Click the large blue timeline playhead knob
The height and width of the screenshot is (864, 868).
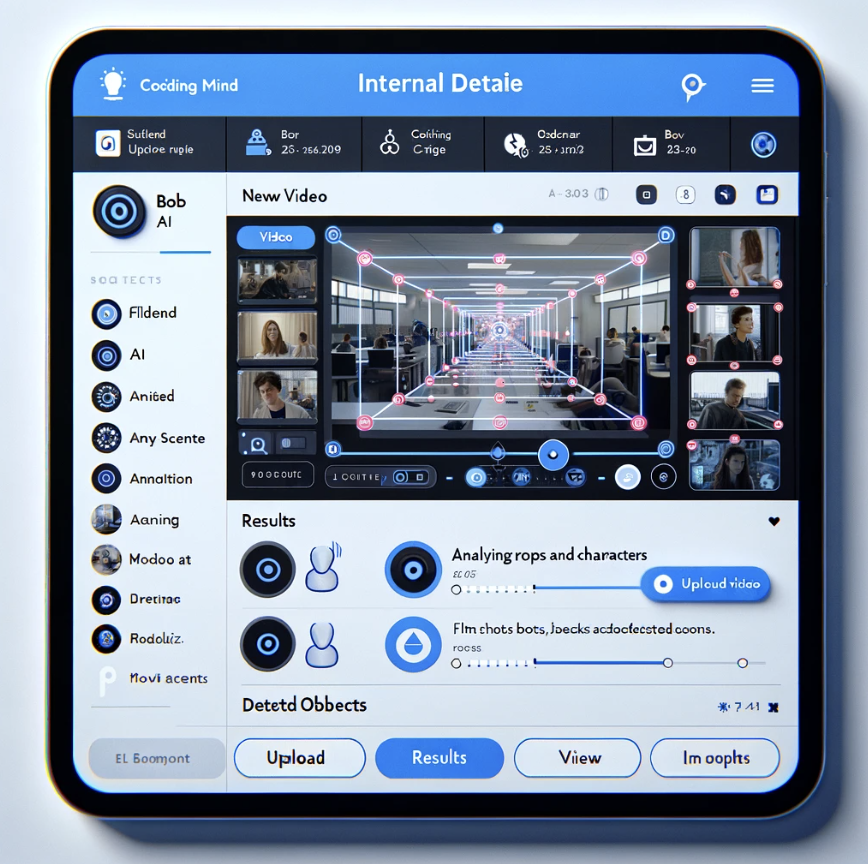pyautogui.click(x=553, y=456)
